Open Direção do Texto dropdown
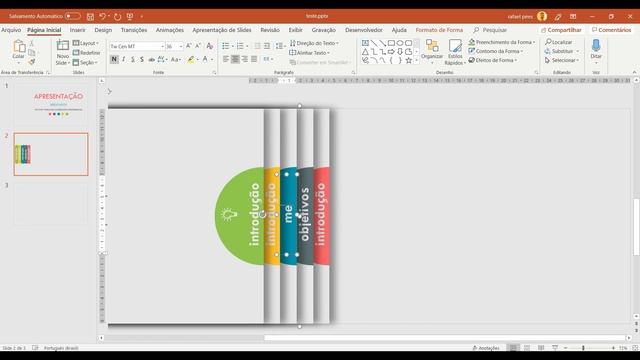640x360 pixels. point(314,43)
